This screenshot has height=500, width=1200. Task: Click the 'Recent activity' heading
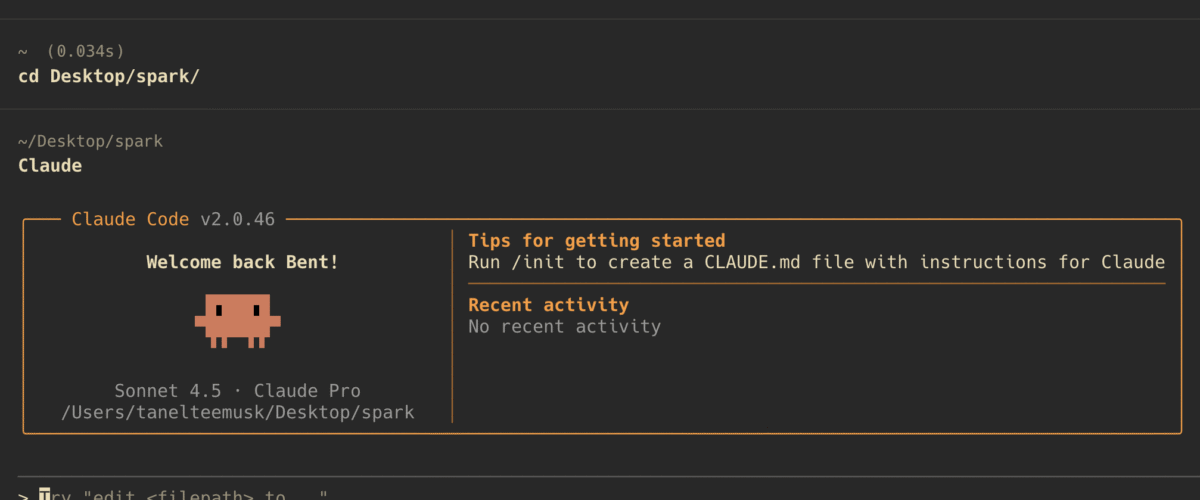pos(548,305)
